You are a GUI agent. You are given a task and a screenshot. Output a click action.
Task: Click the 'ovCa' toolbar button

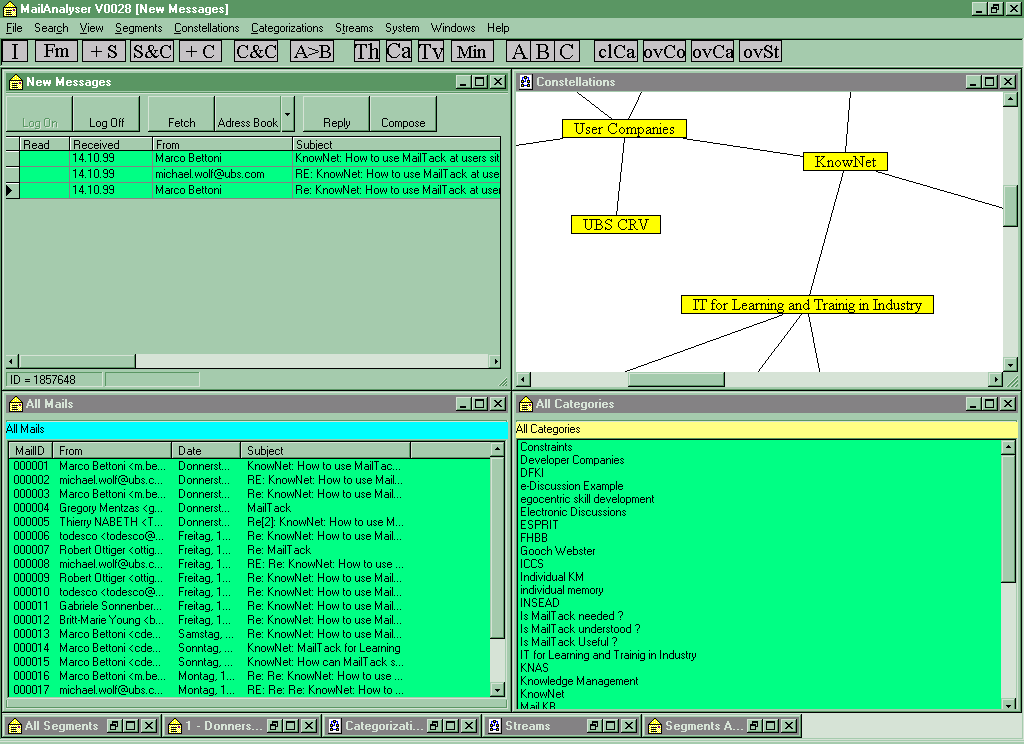(712, 51)
